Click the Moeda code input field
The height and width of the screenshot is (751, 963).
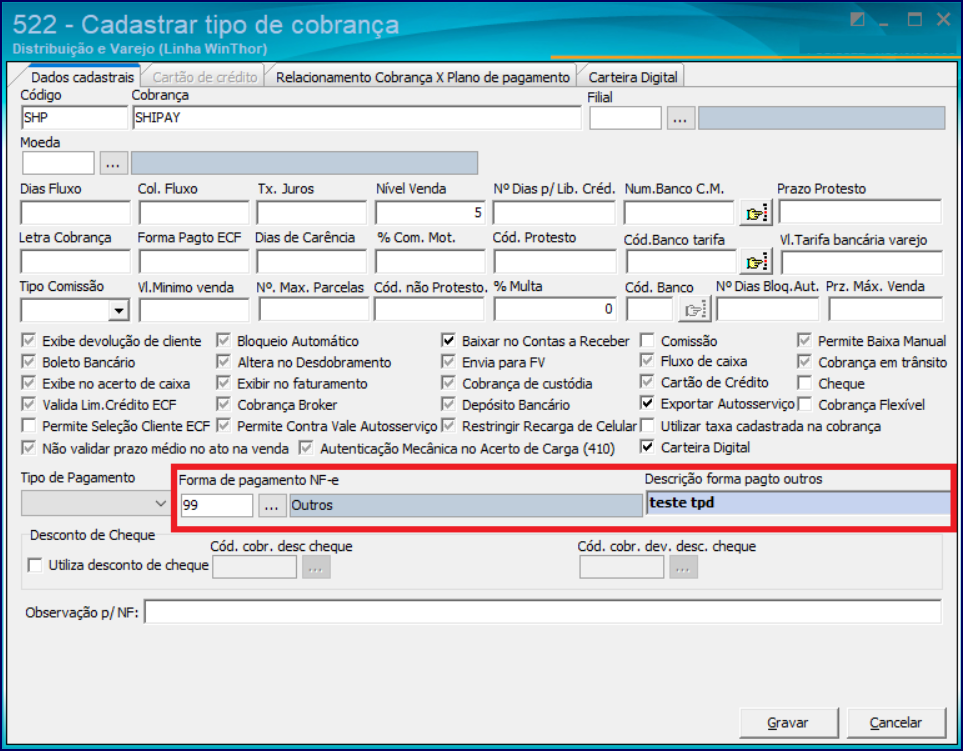pos(58,163)
